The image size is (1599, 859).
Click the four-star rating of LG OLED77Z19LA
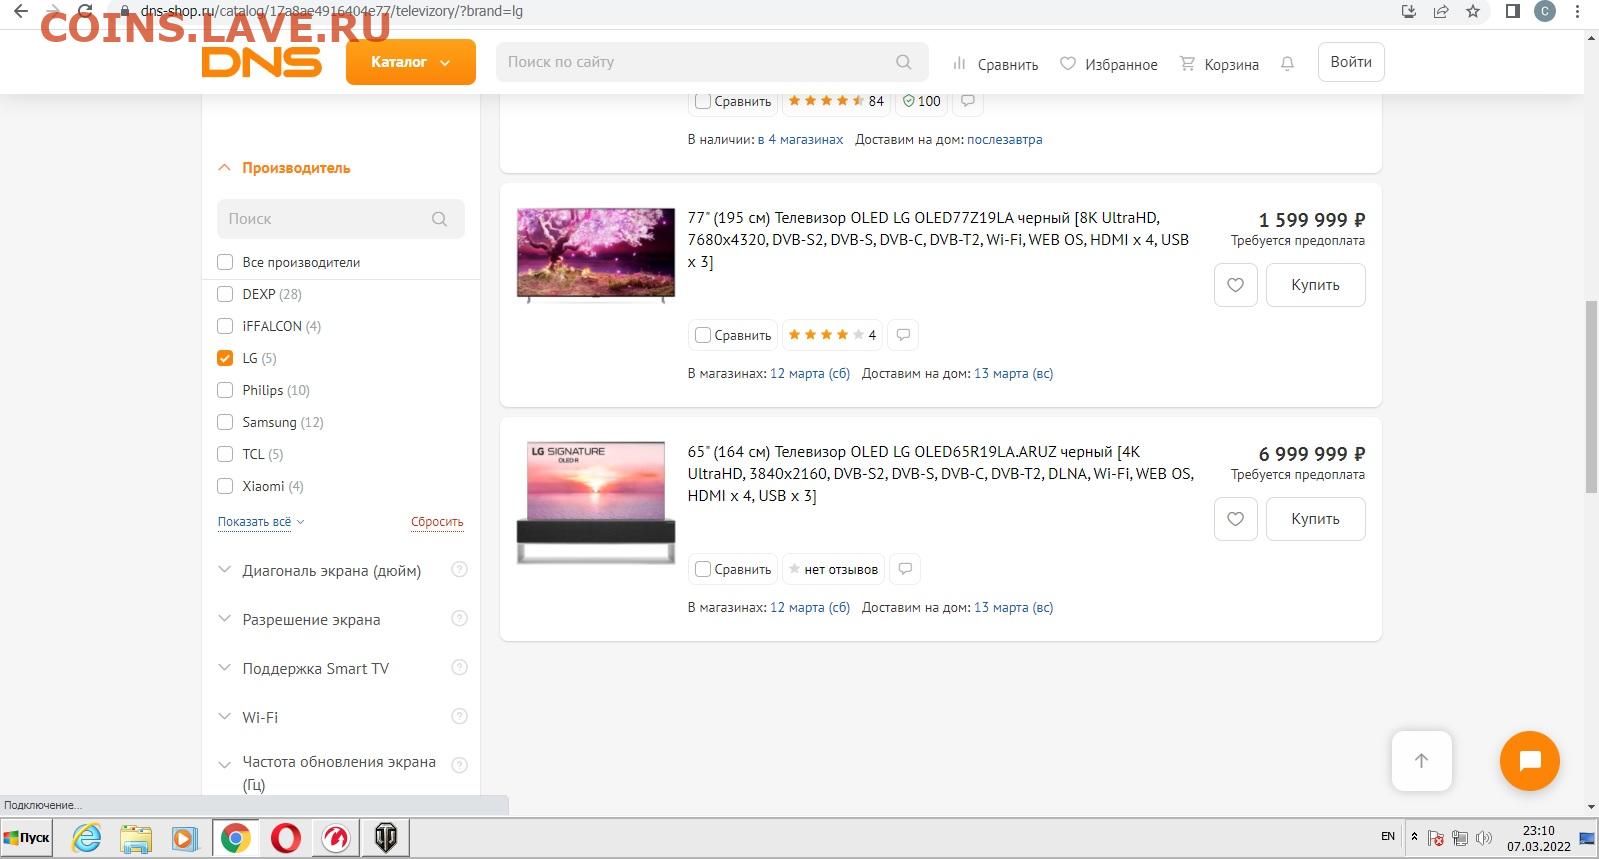[x=832, y=335]
